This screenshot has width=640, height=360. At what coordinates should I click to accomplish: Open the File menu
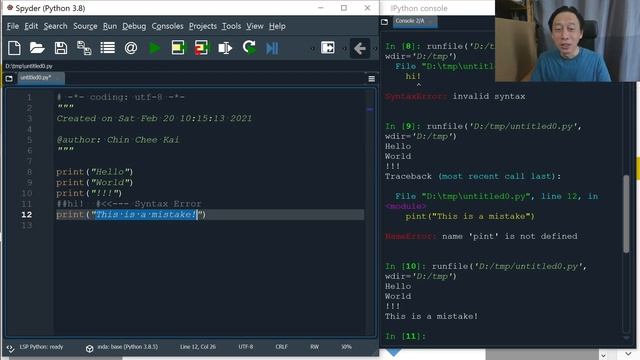coord(13,26)
